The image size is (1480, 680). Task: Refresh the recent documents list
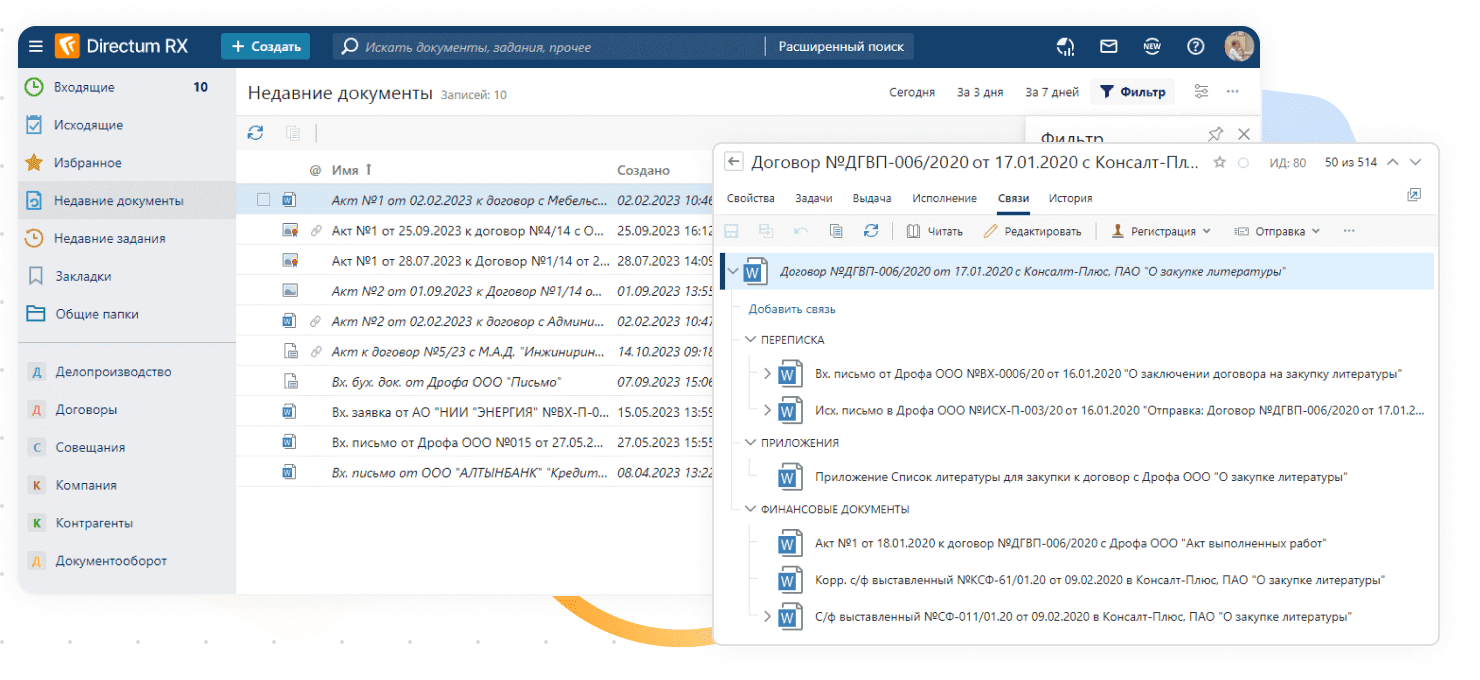[x=256, y=133]
